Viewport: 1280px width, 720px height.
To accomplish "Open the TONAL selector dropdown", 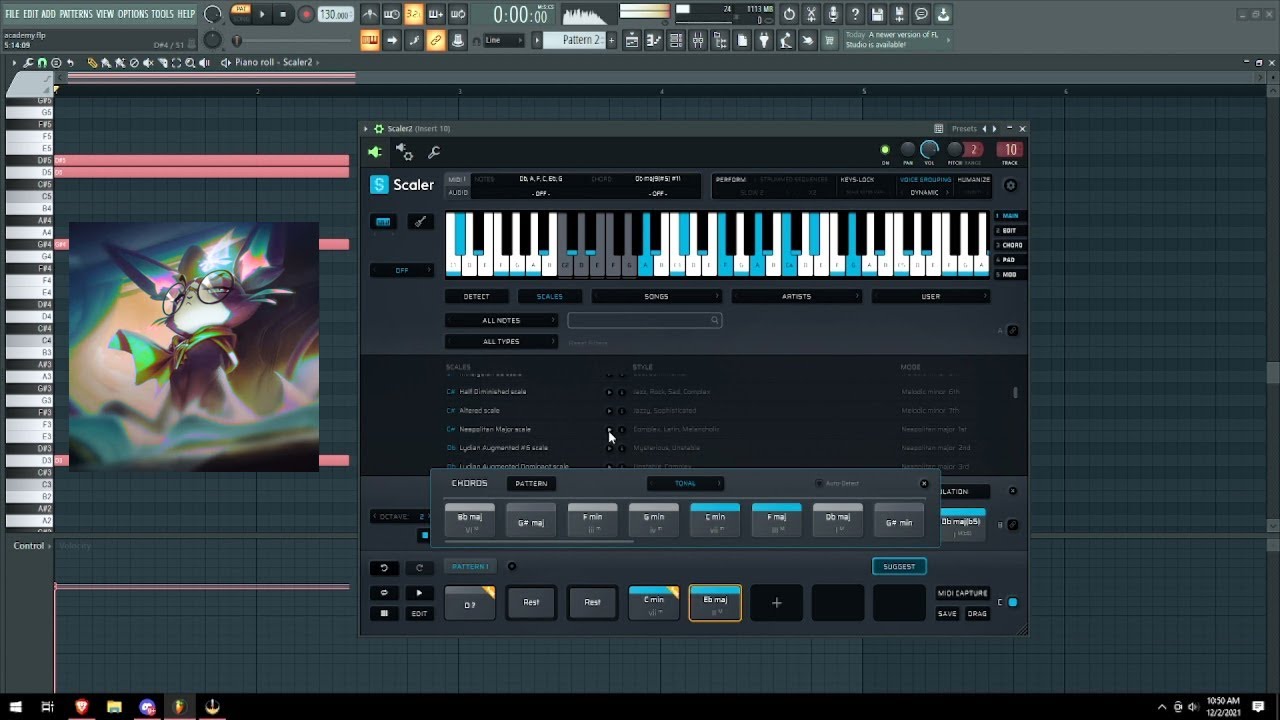I will (685, 483).
